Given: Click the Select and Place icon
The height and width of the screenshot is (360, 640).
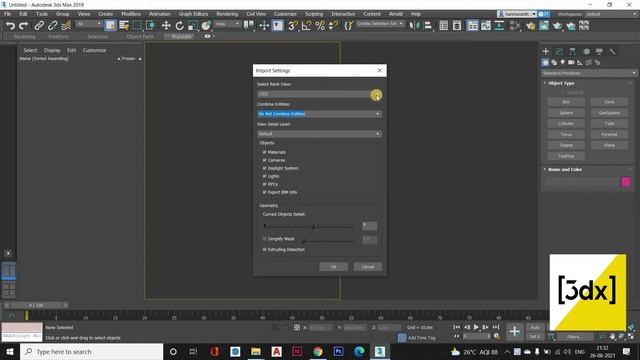Looking at the screenshot, I should click(206, 26).
